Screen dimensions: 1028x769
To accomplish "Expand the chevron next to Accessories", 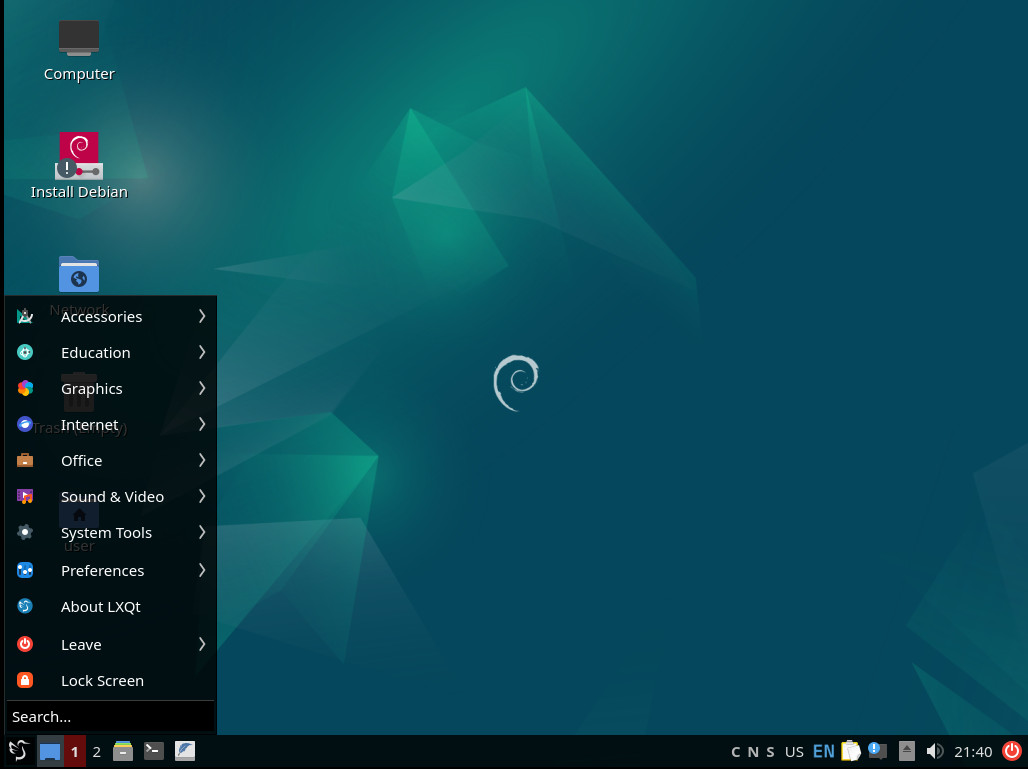I will (202, 317).
